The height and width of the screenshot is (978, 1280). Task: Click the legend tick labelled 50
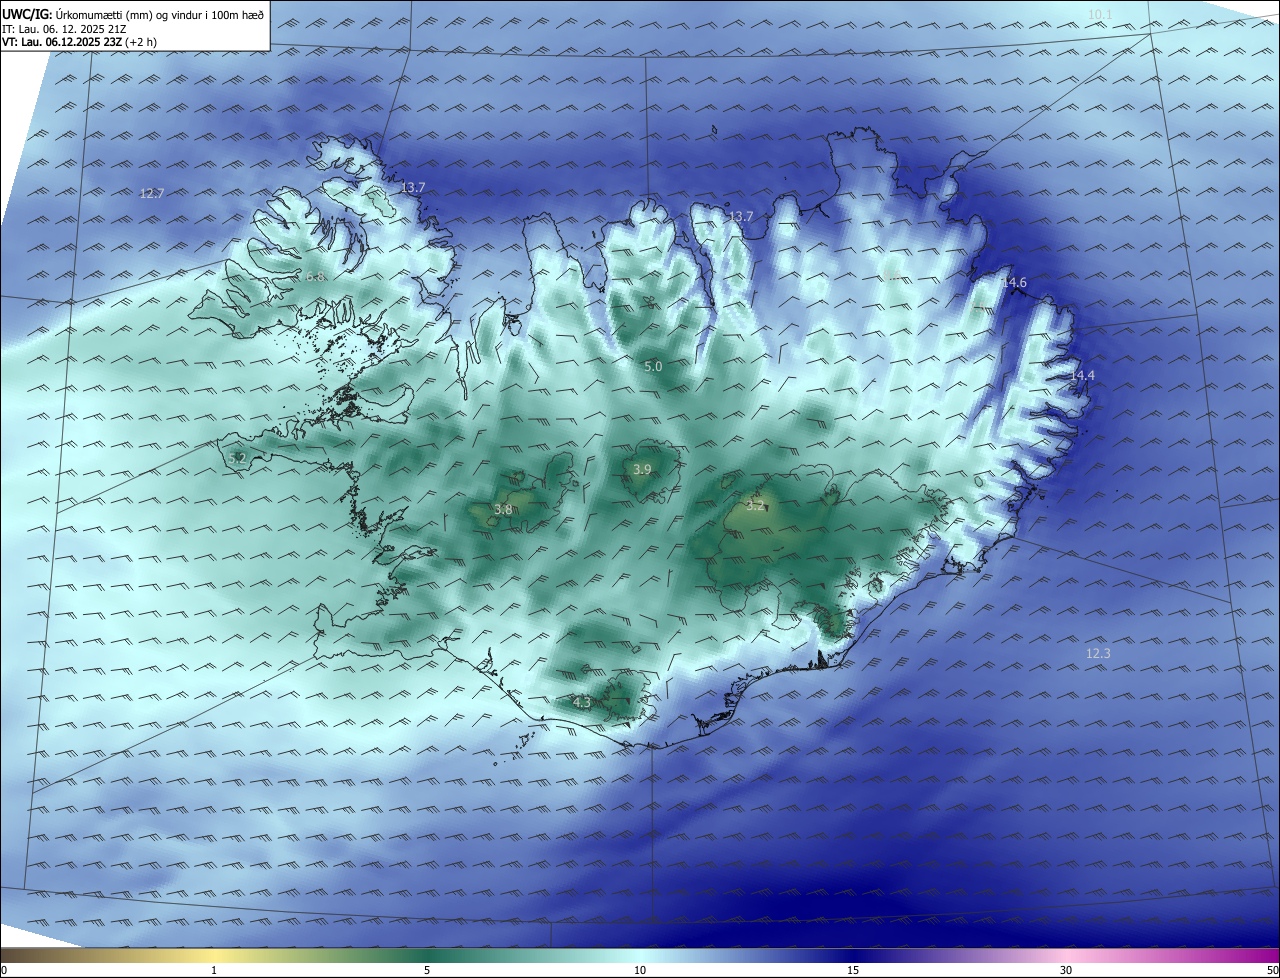coord(1272,970)
